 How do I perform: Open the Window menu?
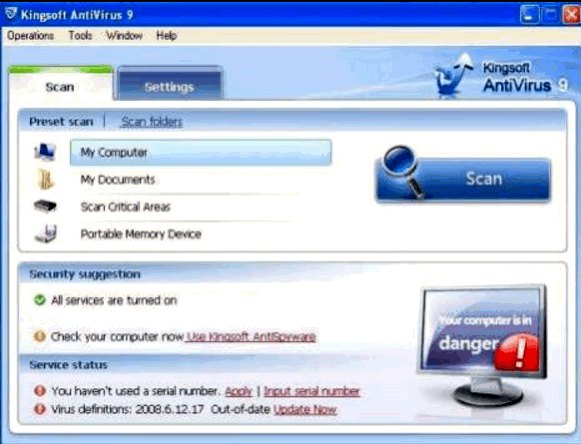(x=124, y=36)
